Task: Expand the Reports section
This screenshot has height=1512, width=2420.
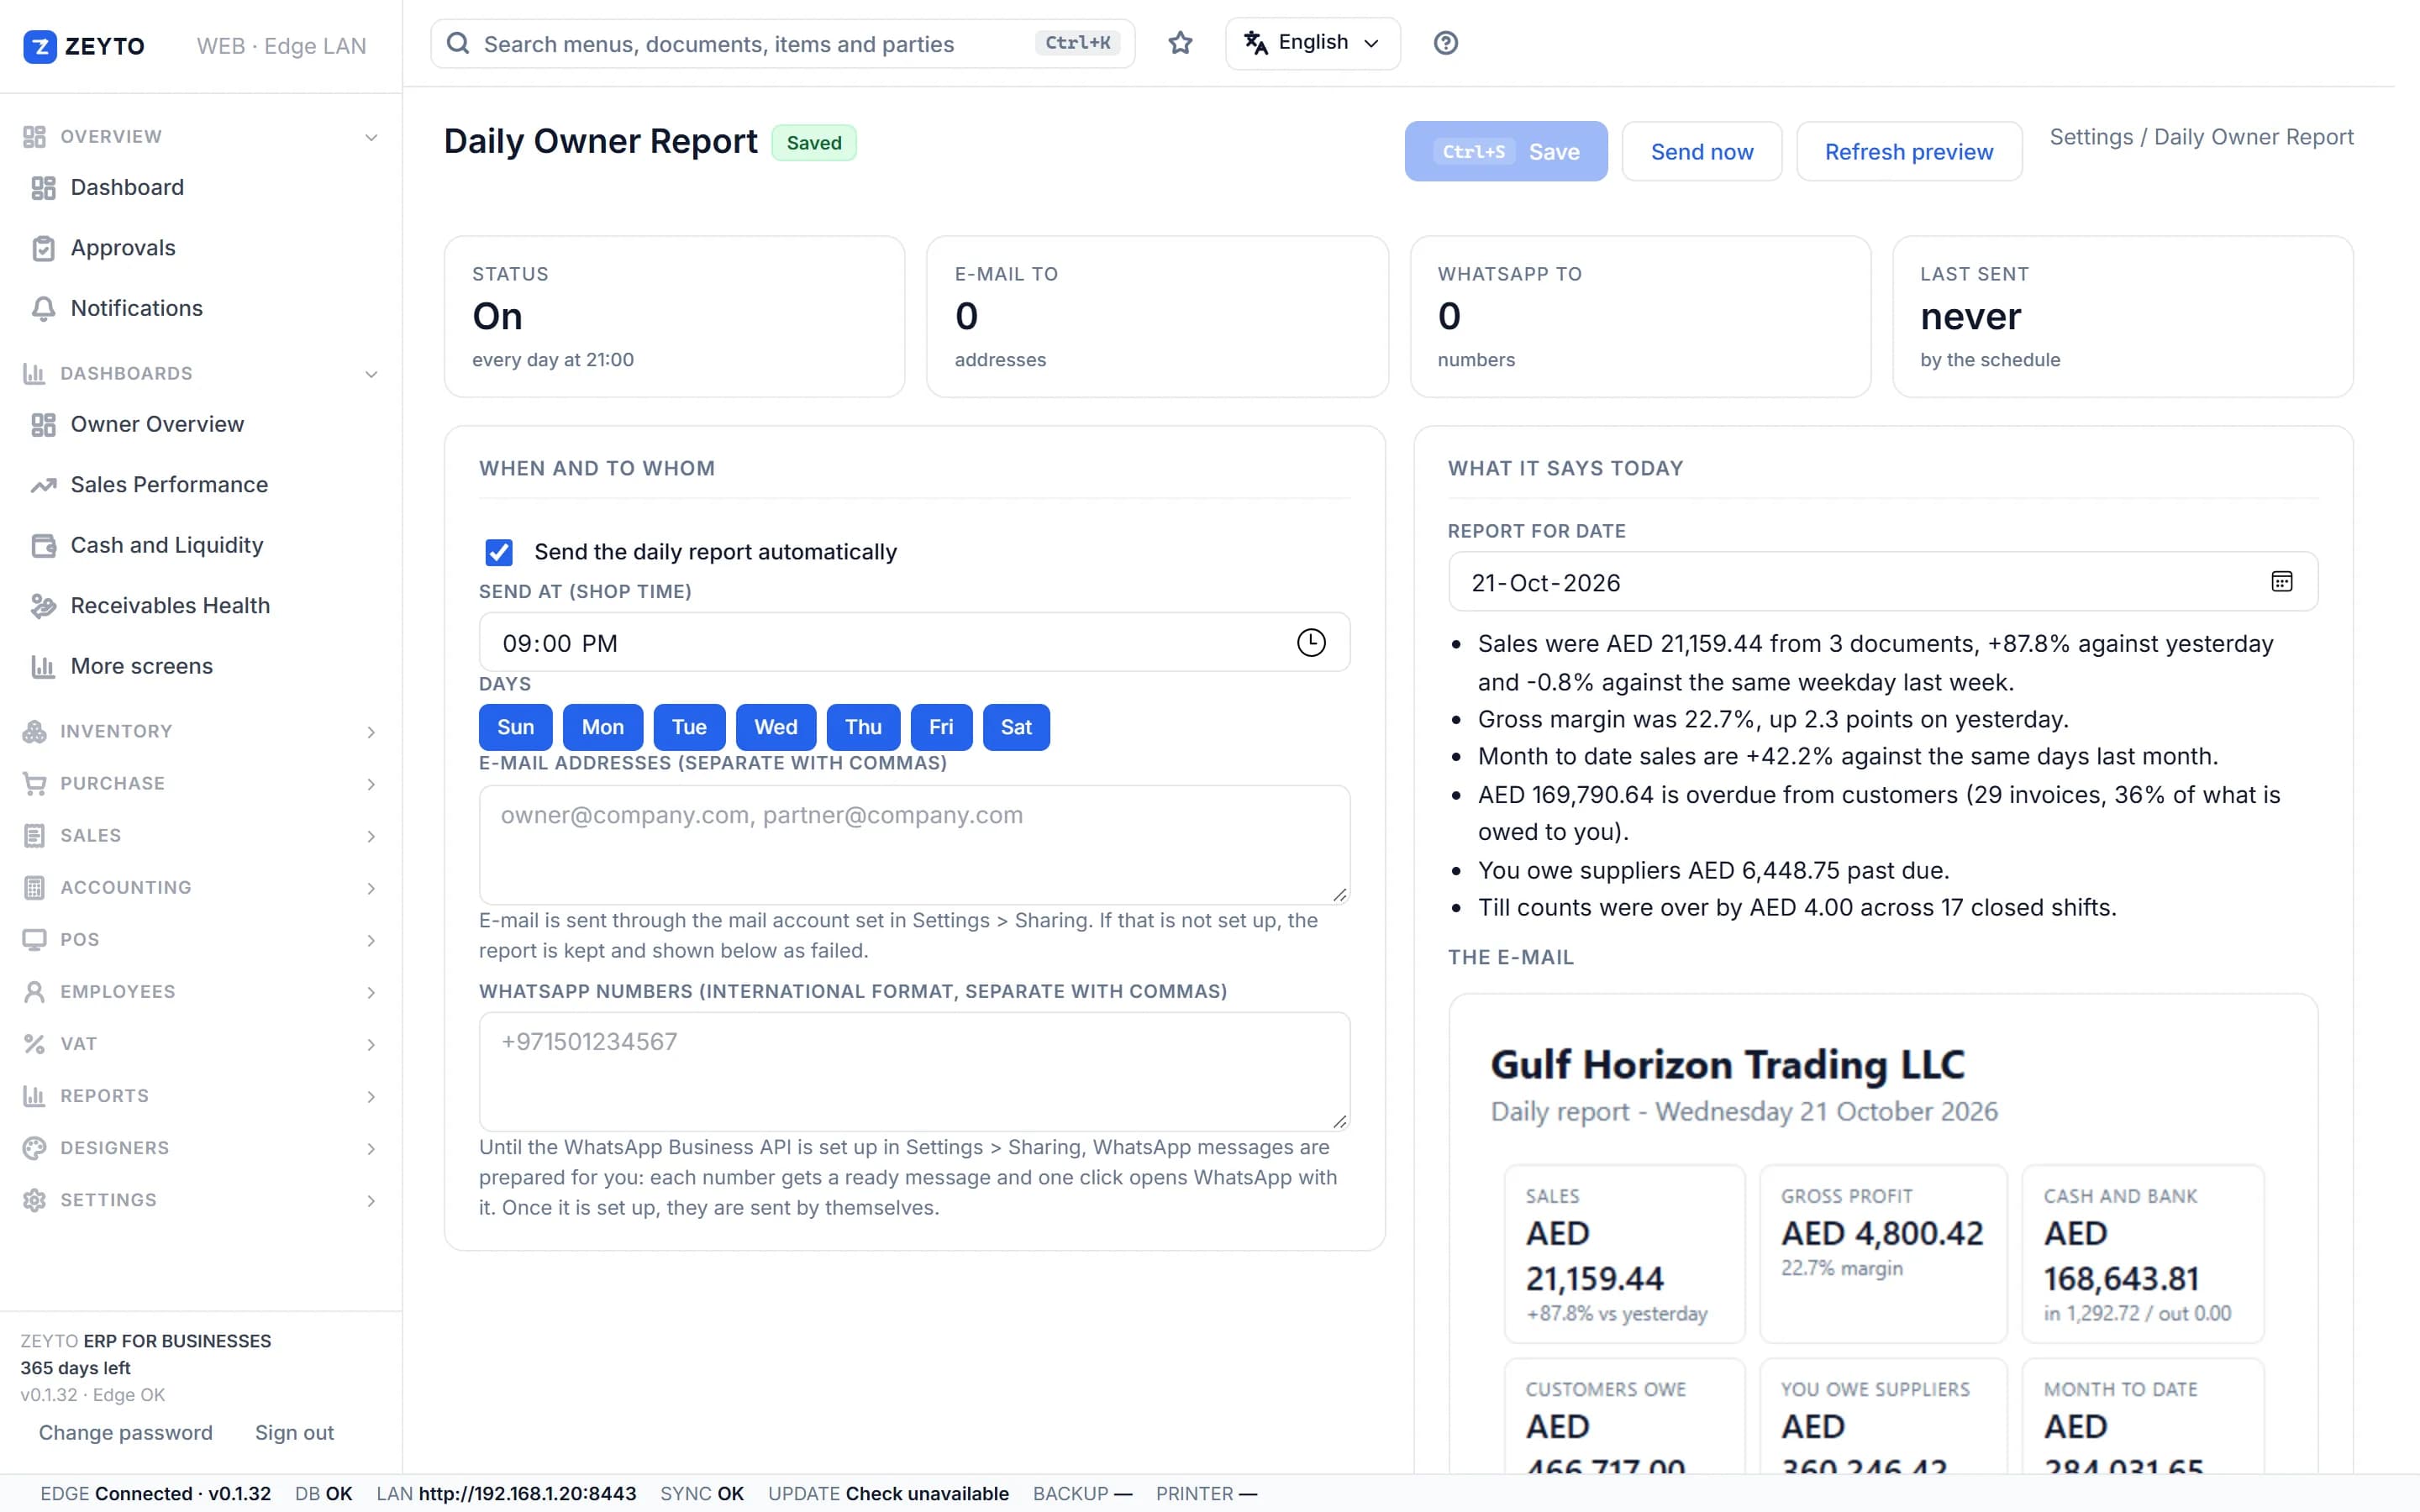Action: click(201, 1096)
